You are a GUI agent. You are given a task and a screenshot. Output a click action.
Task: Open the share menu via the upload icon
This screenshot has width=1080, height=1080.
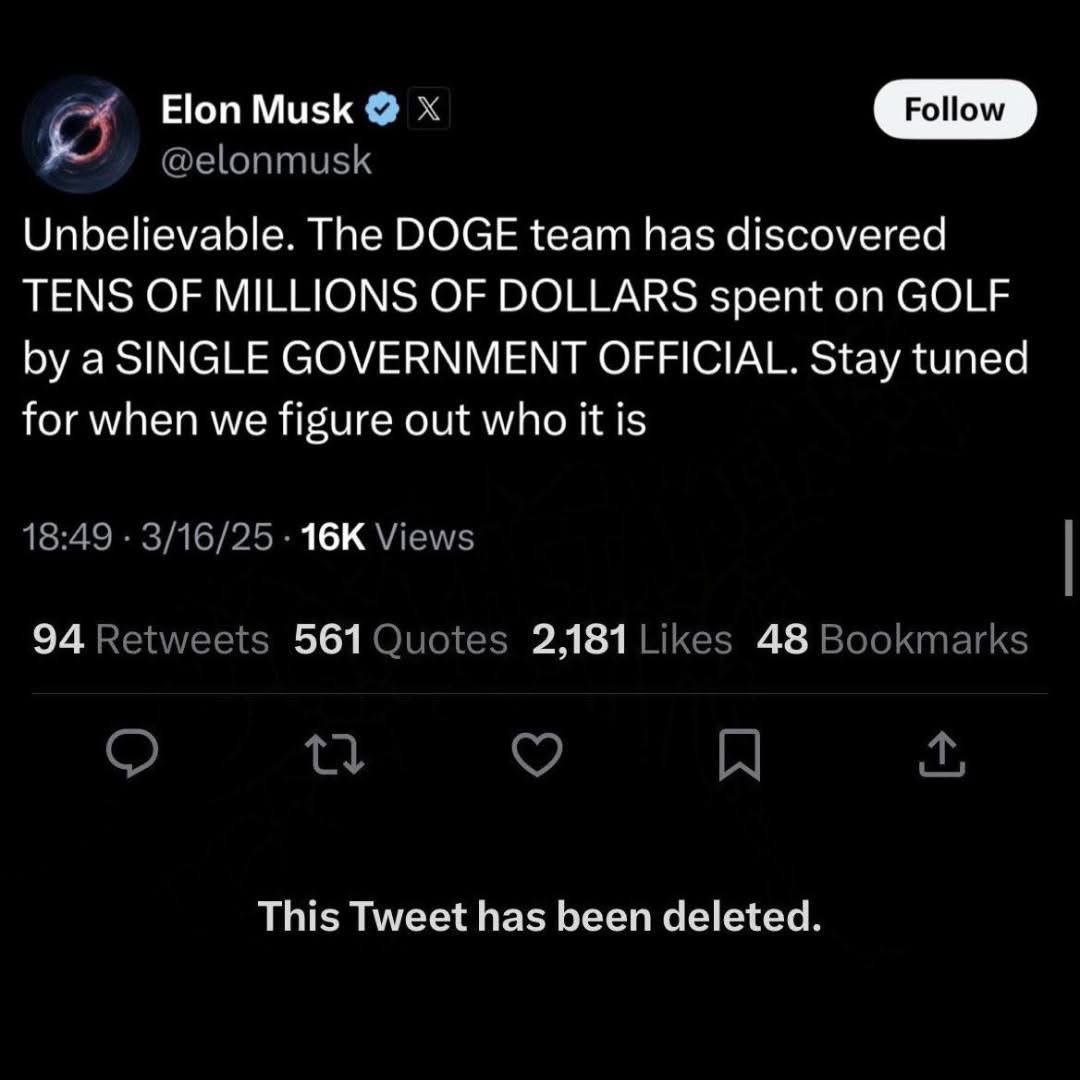pos(942,755)
